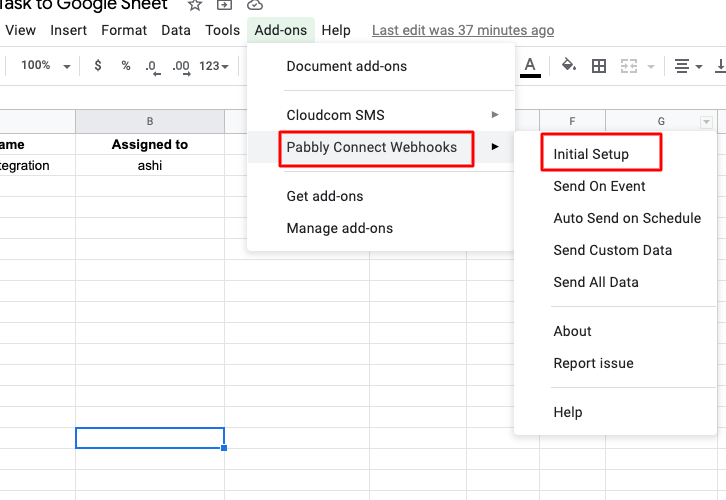Open the Tools menu

click(x=223, y=30)
